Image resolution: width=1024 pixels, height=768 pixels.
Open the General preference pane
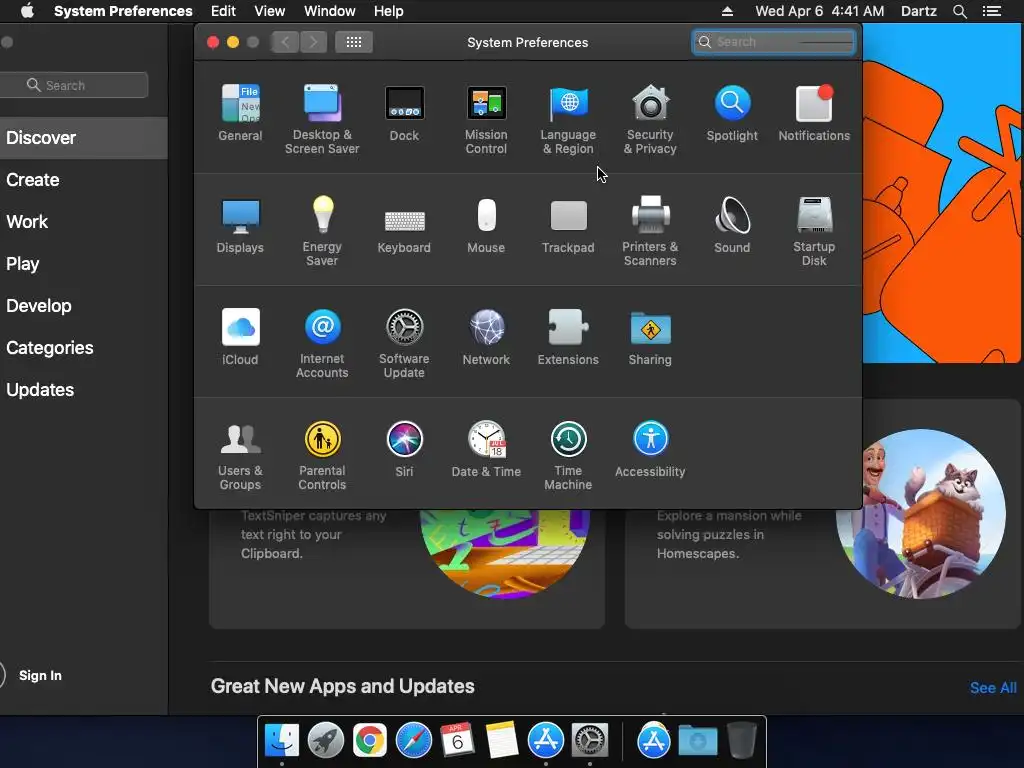[240, 112]
